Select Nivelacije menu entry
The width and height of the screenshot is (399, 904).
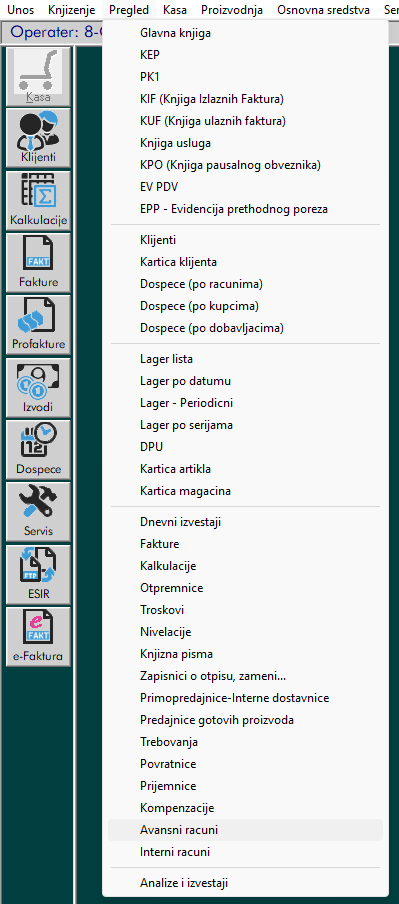[245, 632]
